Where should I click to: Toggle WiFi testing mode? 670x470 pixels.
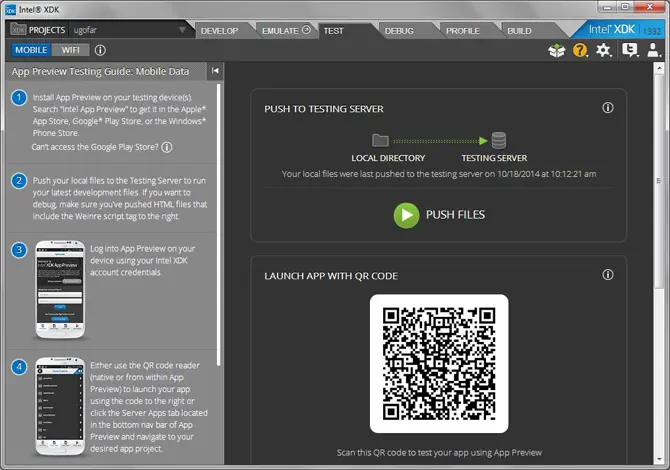pyautogui.click(x=71, y=50)
